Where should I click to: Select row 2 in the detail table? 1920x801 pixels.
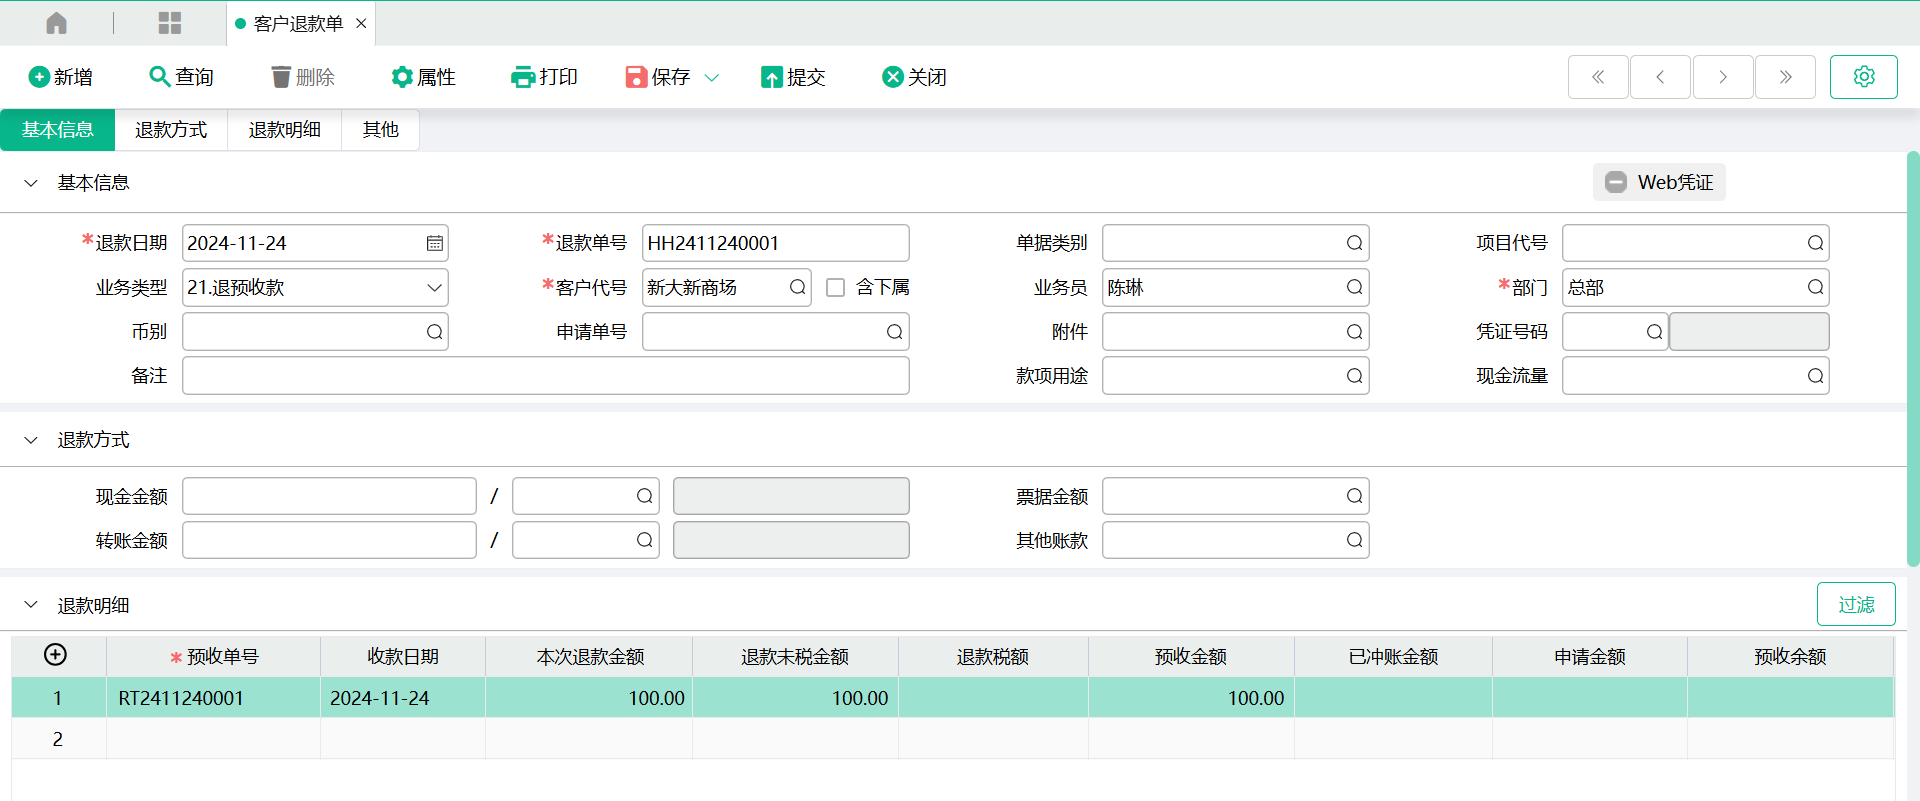click(57, 739)
